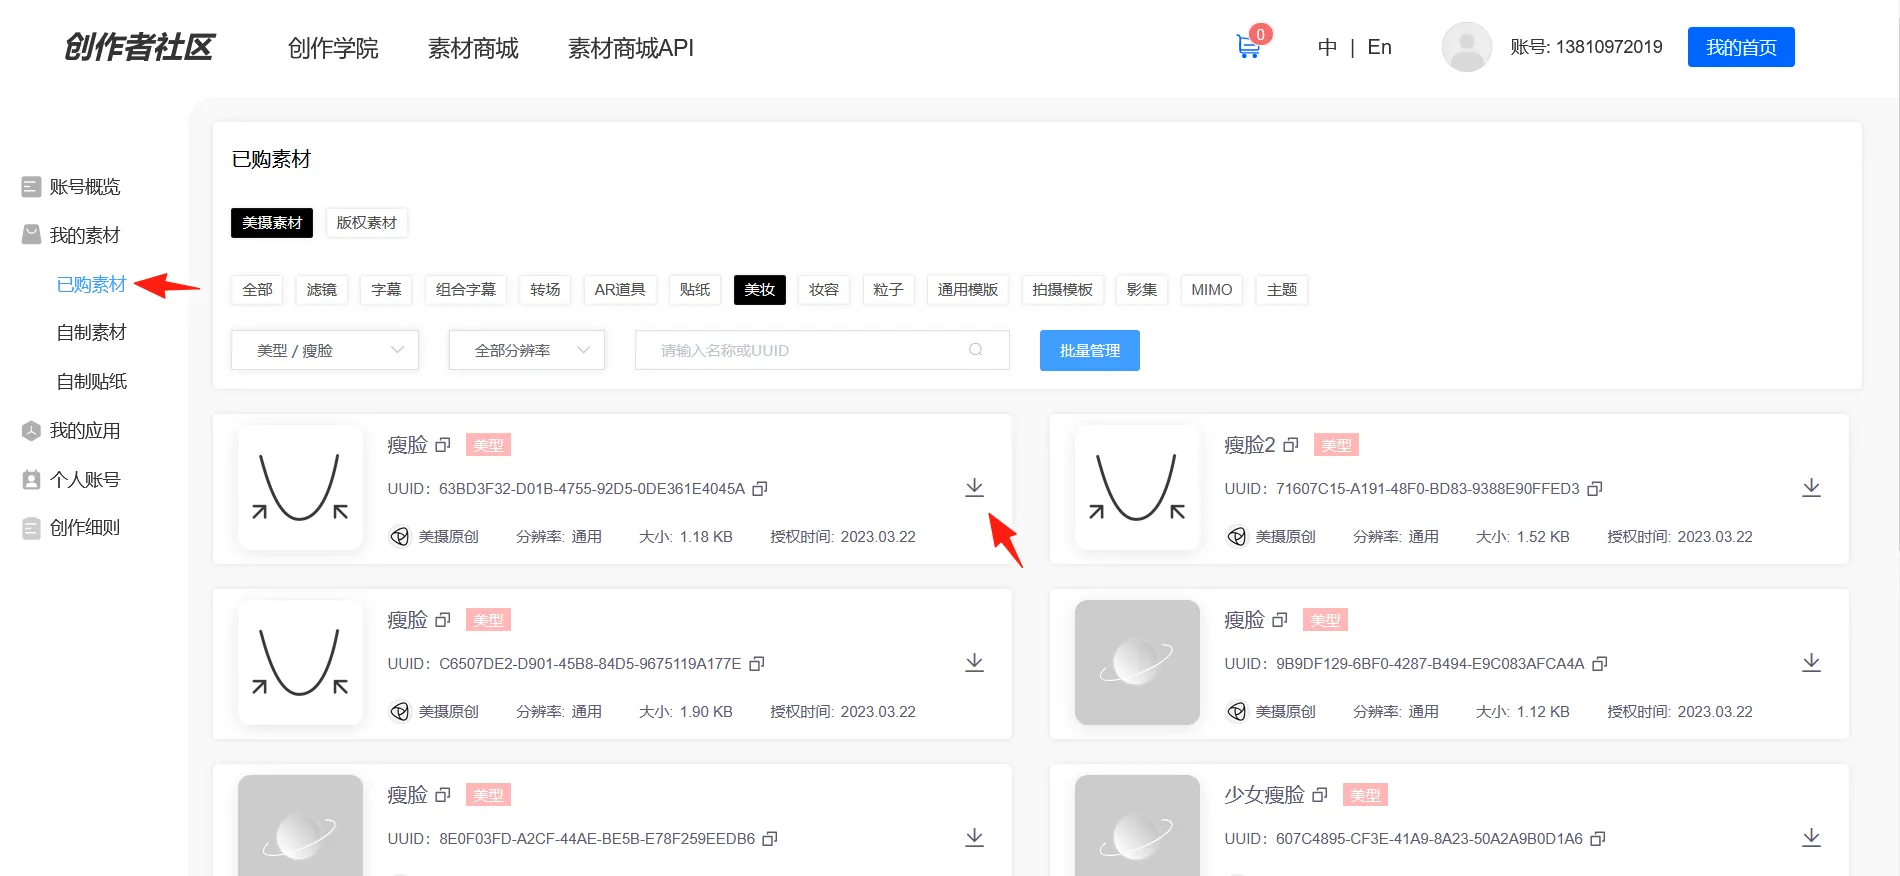Open the 全部分辨率 resolution dropdown
The height and width of the screenshot is (876, 1900).
click(x=527, y=350)
